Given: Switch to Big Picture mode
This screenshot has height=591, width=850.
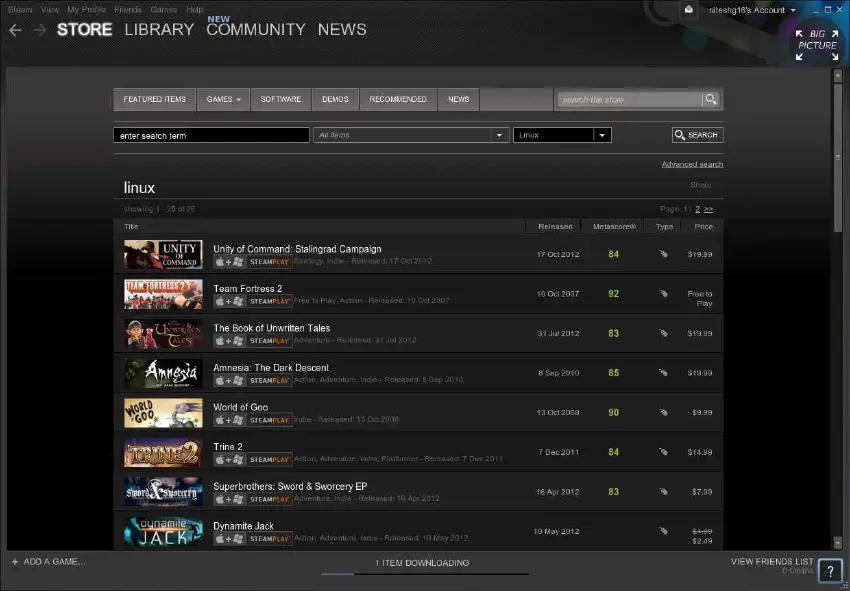Looking at the screenshot, I should tap(817, 45).
